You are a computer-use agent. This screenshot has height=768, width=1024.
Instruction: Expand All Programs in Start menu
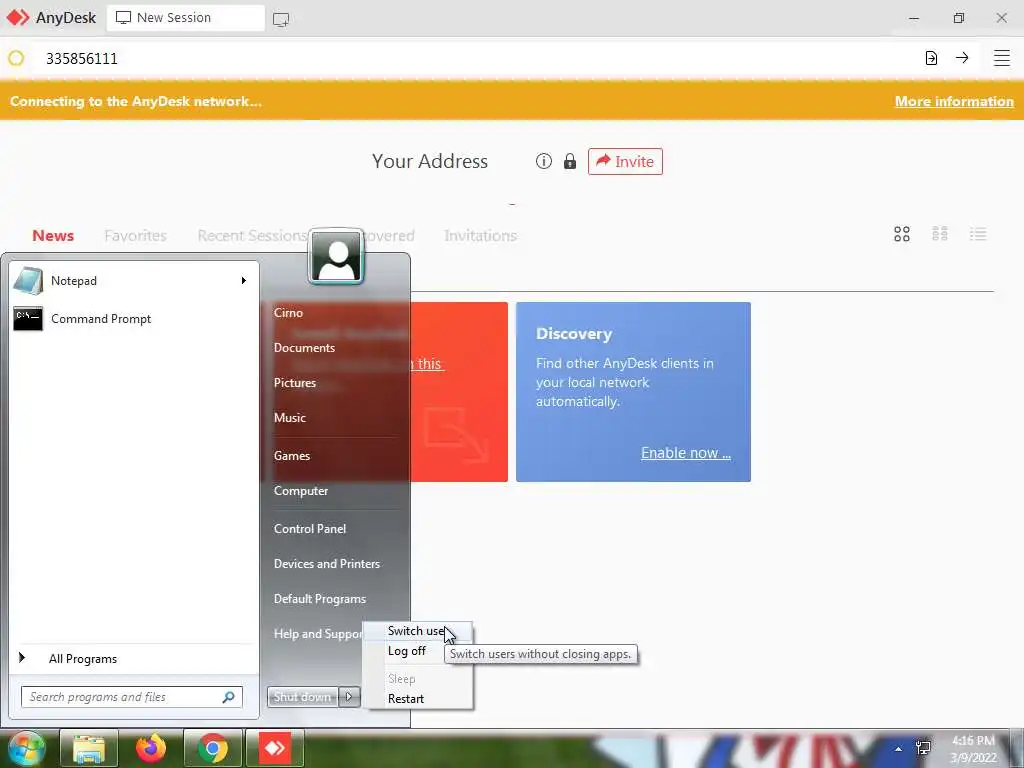(x=83, y=659)
